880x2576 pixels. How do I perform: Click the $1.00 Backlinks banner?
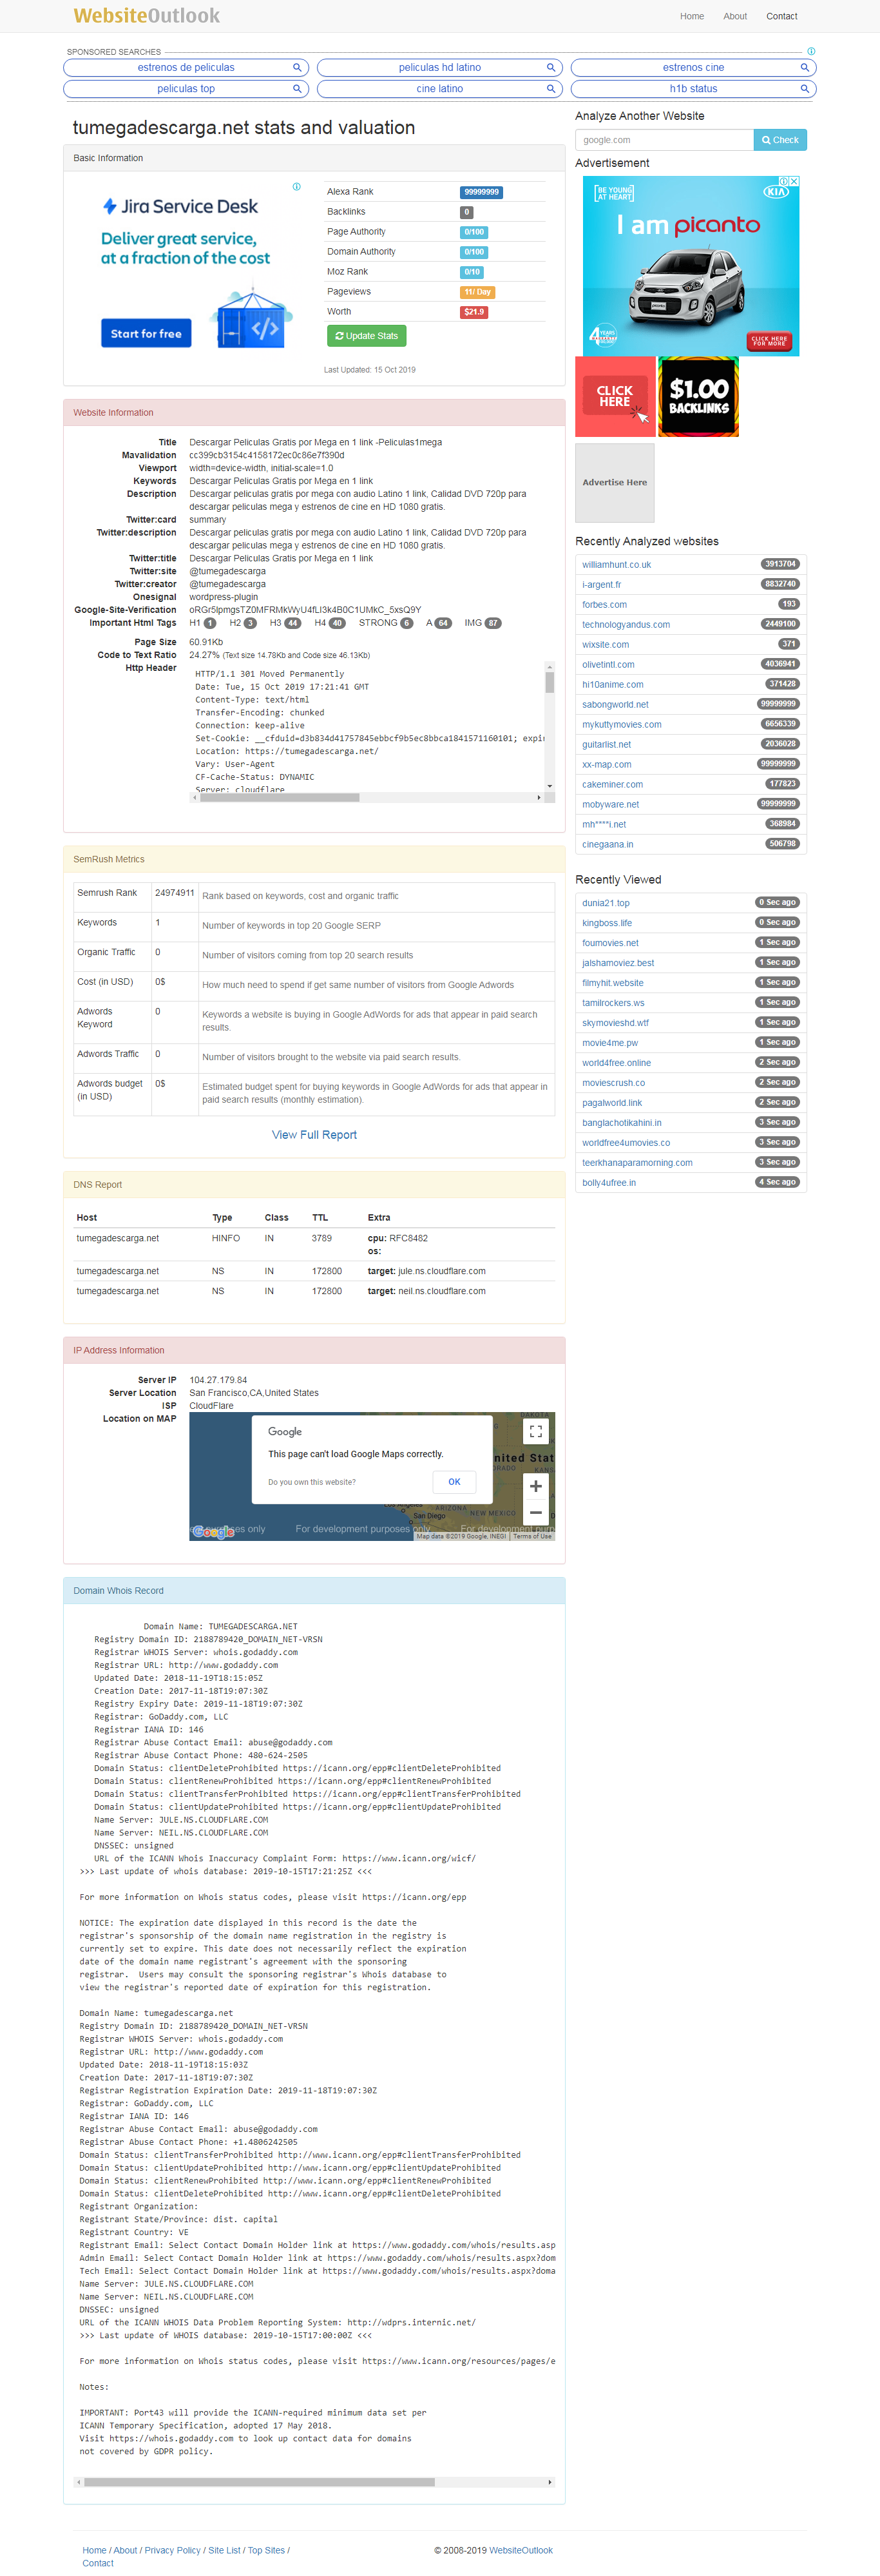[699, 396]
